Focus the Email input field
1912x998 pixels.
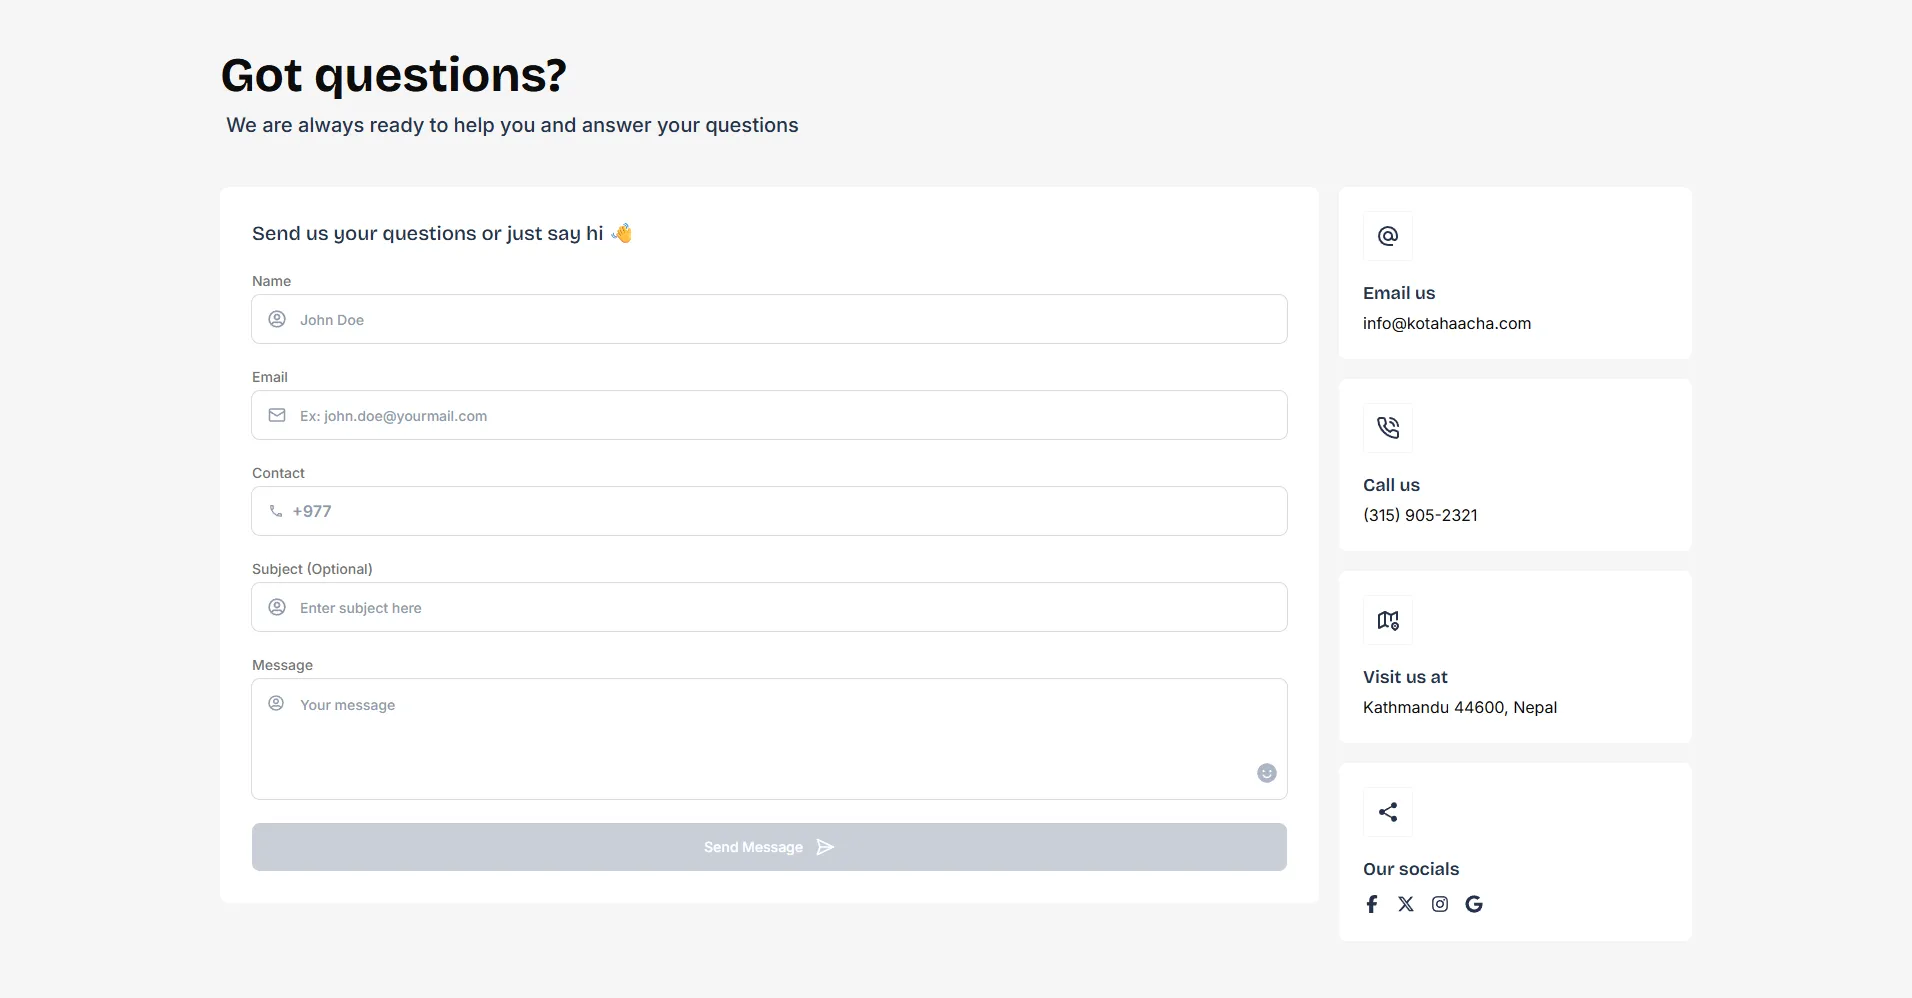pos(769,415)
